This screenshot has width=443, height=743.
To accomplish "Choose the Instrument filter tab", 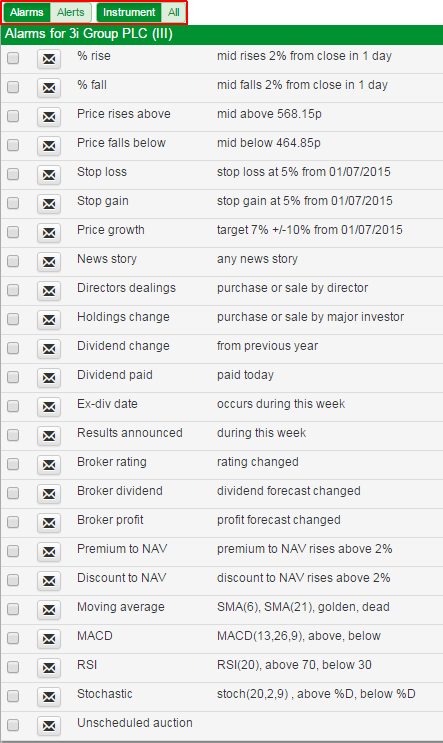I will coord(129,12).
